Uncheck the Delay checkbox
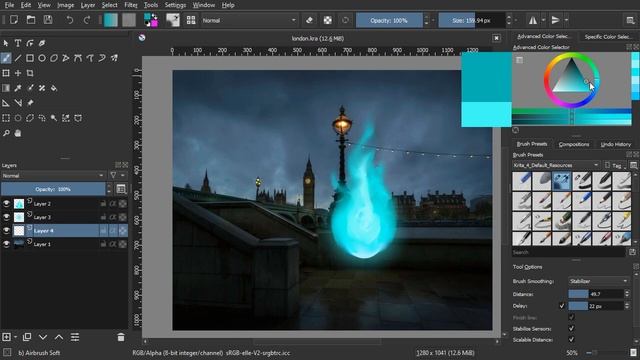This screenshot has width=640, height=360. 562,306
